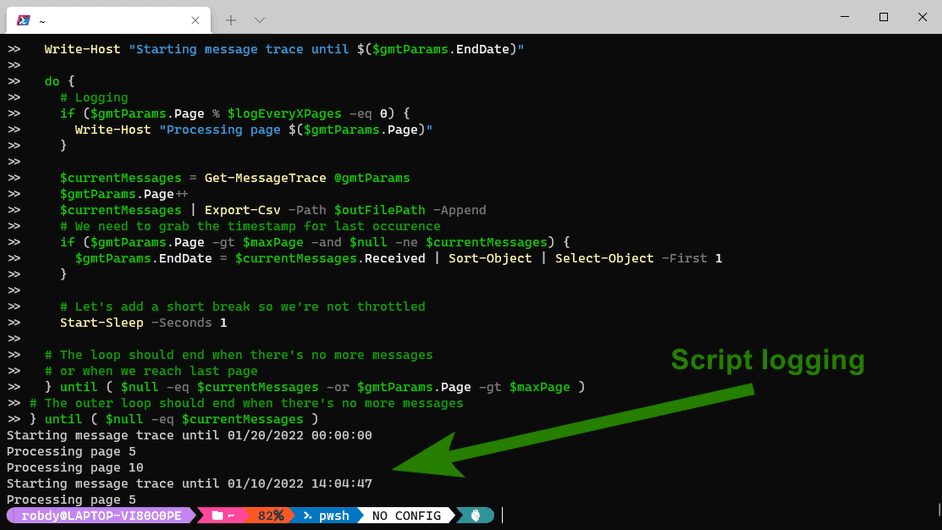Click the Get-MessageTrace @gmtParams line
Screen dimensions: 942x530
(x=235, y=178)
